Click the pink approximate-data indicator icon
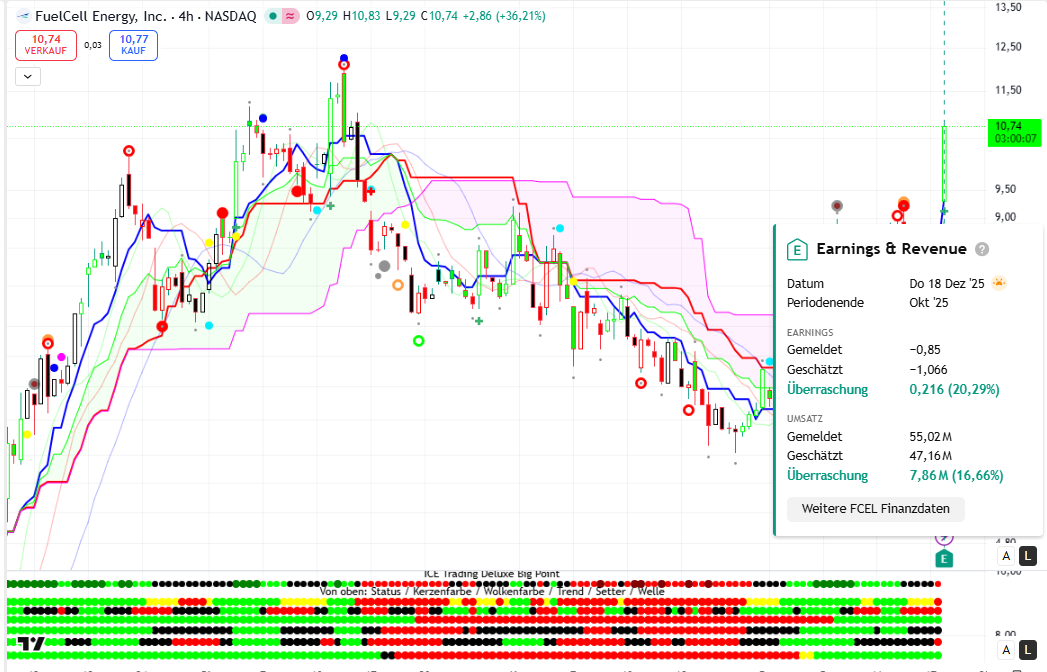The width and height of the screenshot is (1047, 672). point(291,16)
